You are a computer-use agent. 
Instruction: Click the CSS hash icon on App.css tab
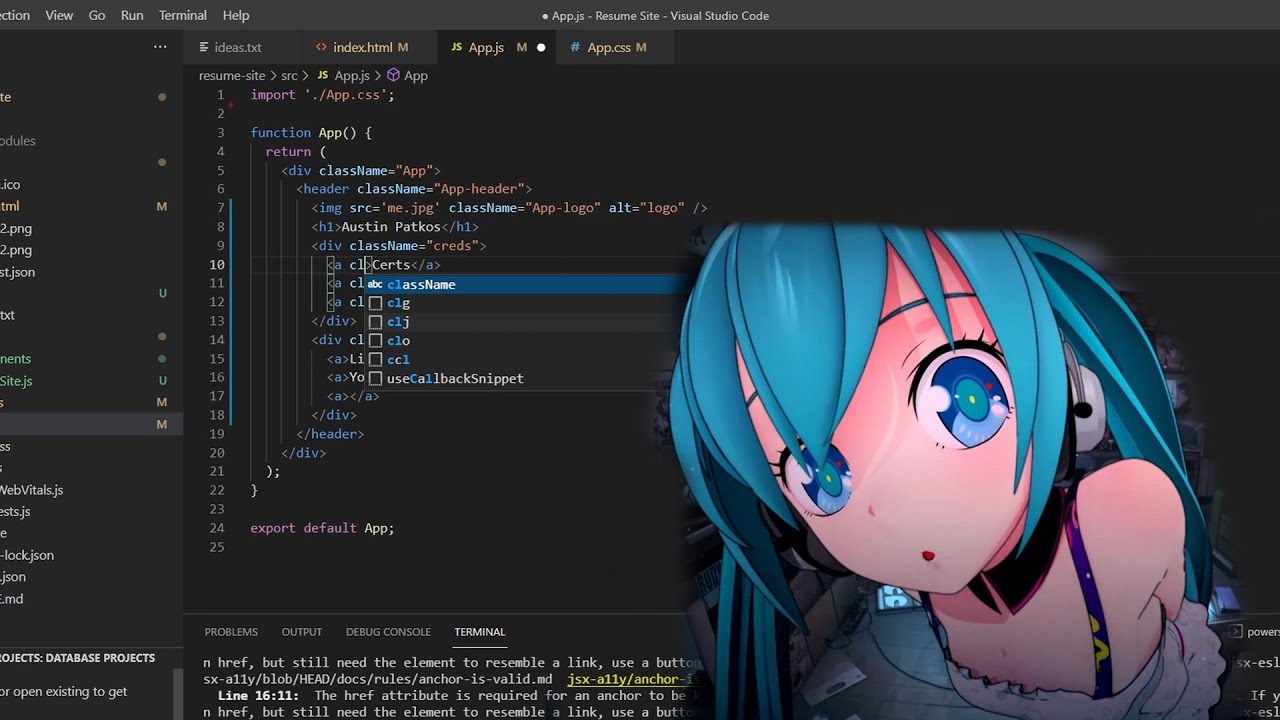click(575, 47)
